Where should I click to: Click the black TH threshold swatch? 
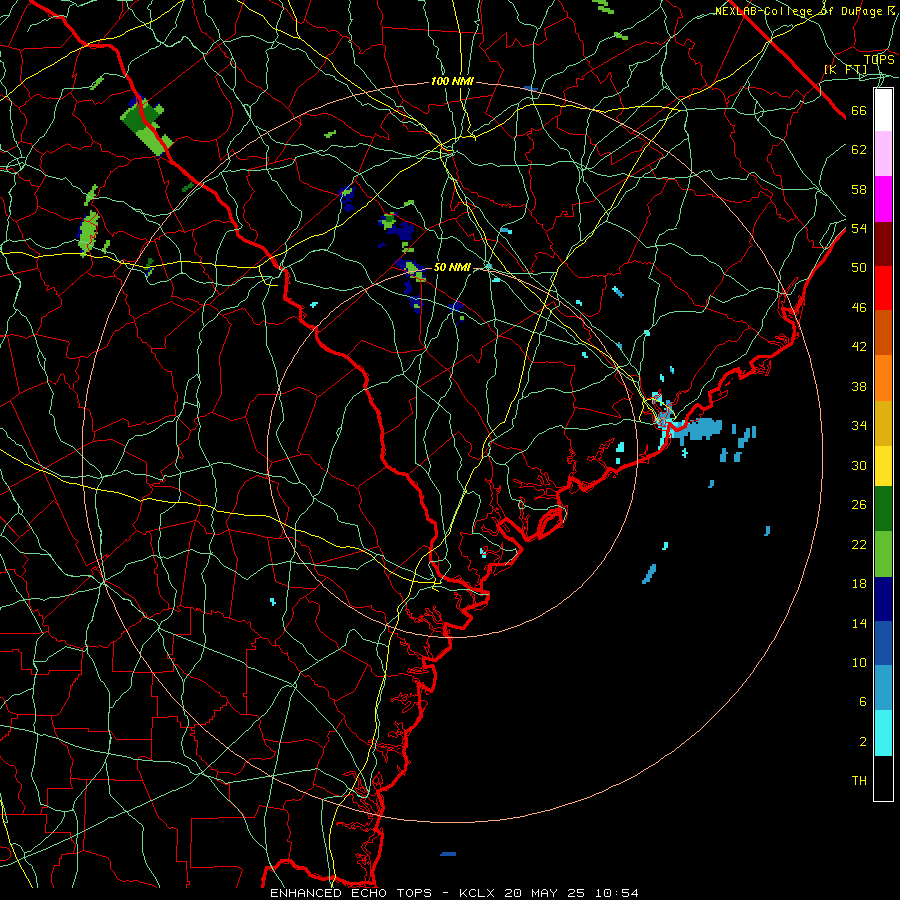(x=883, y=778)
